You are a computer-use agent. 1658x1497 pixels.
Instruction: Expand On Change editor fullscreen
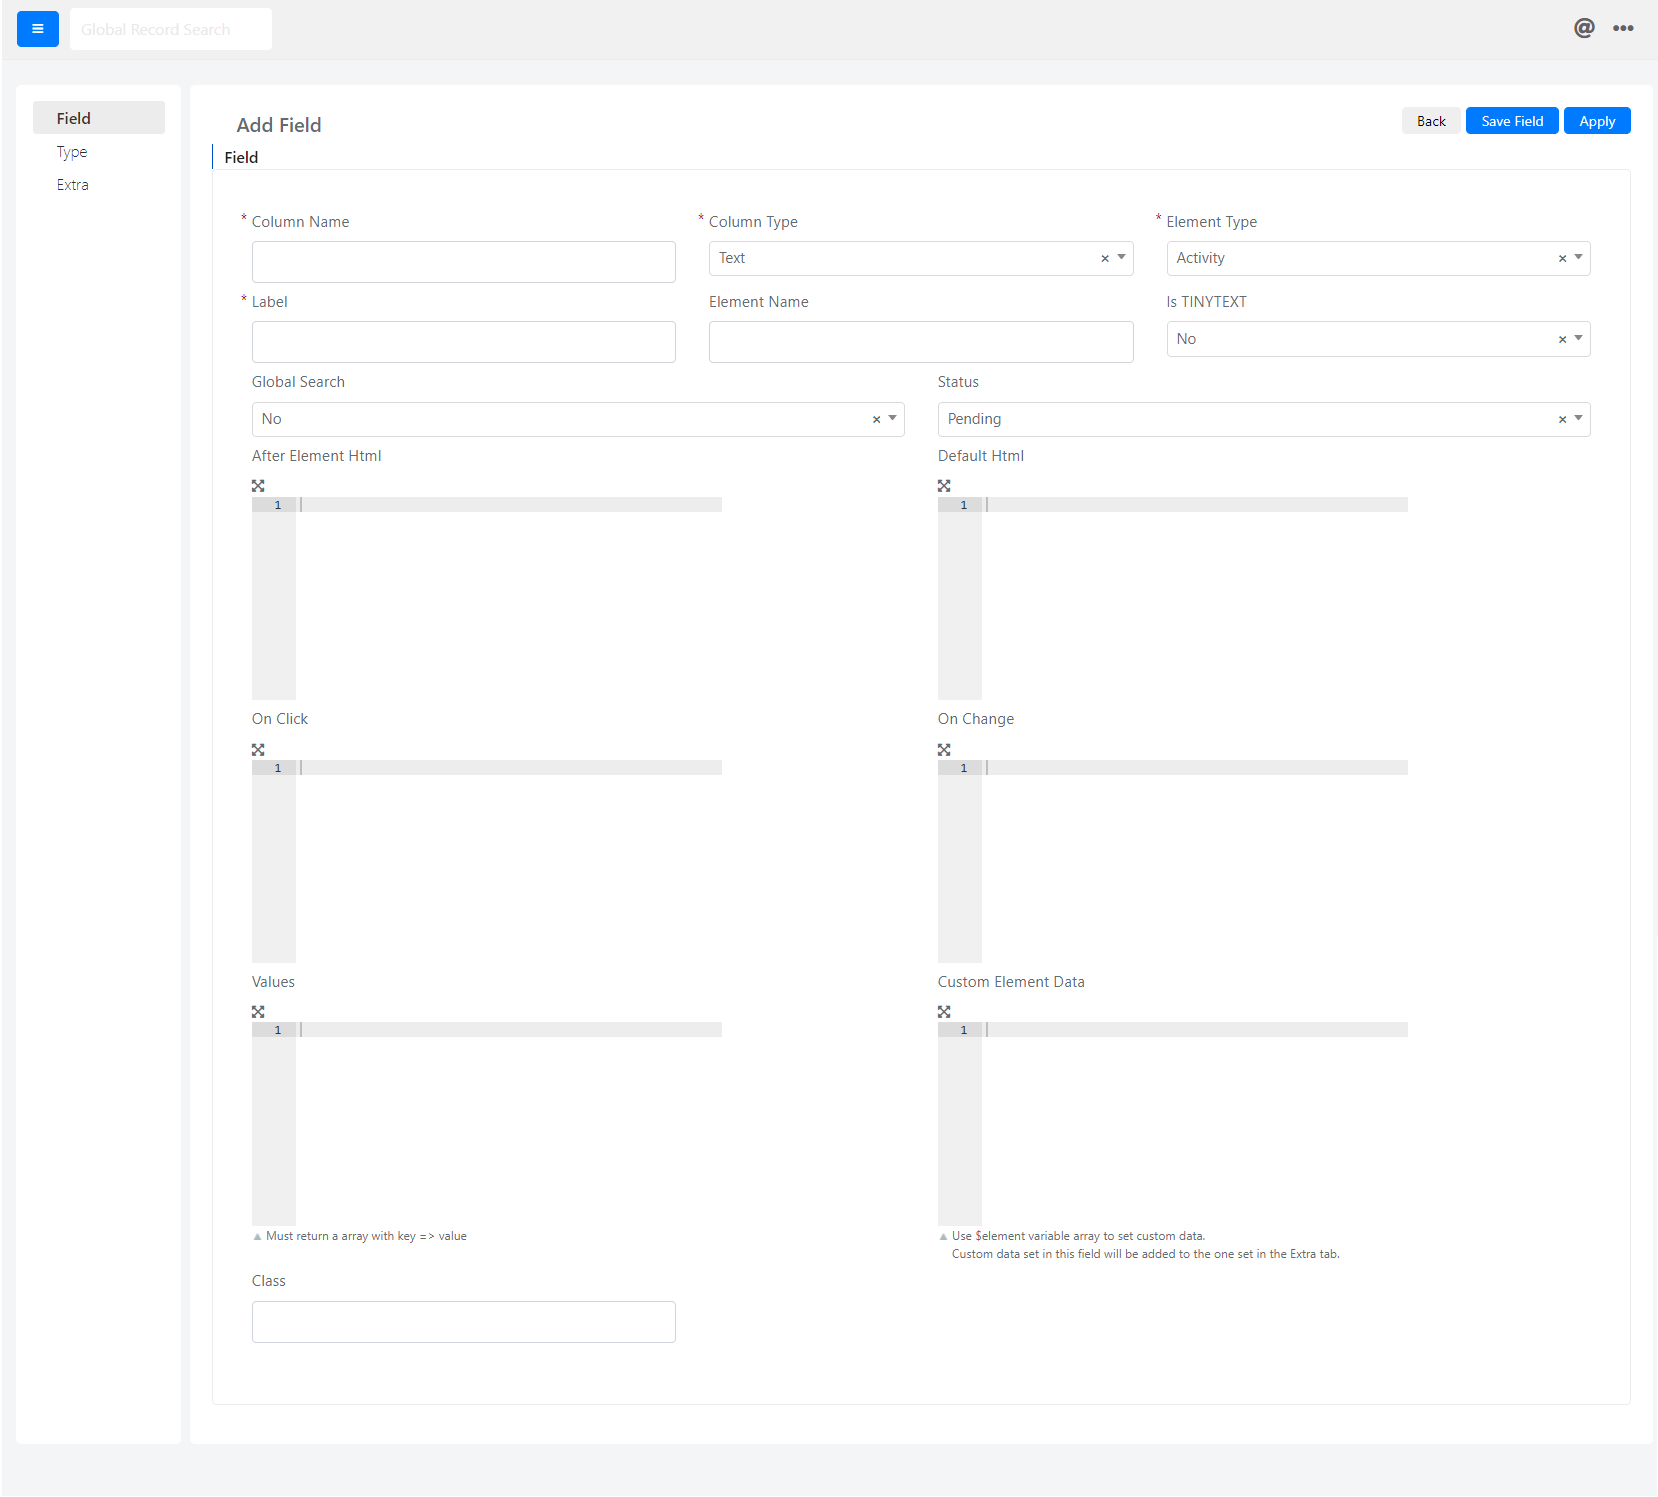[x=944, y=750]
